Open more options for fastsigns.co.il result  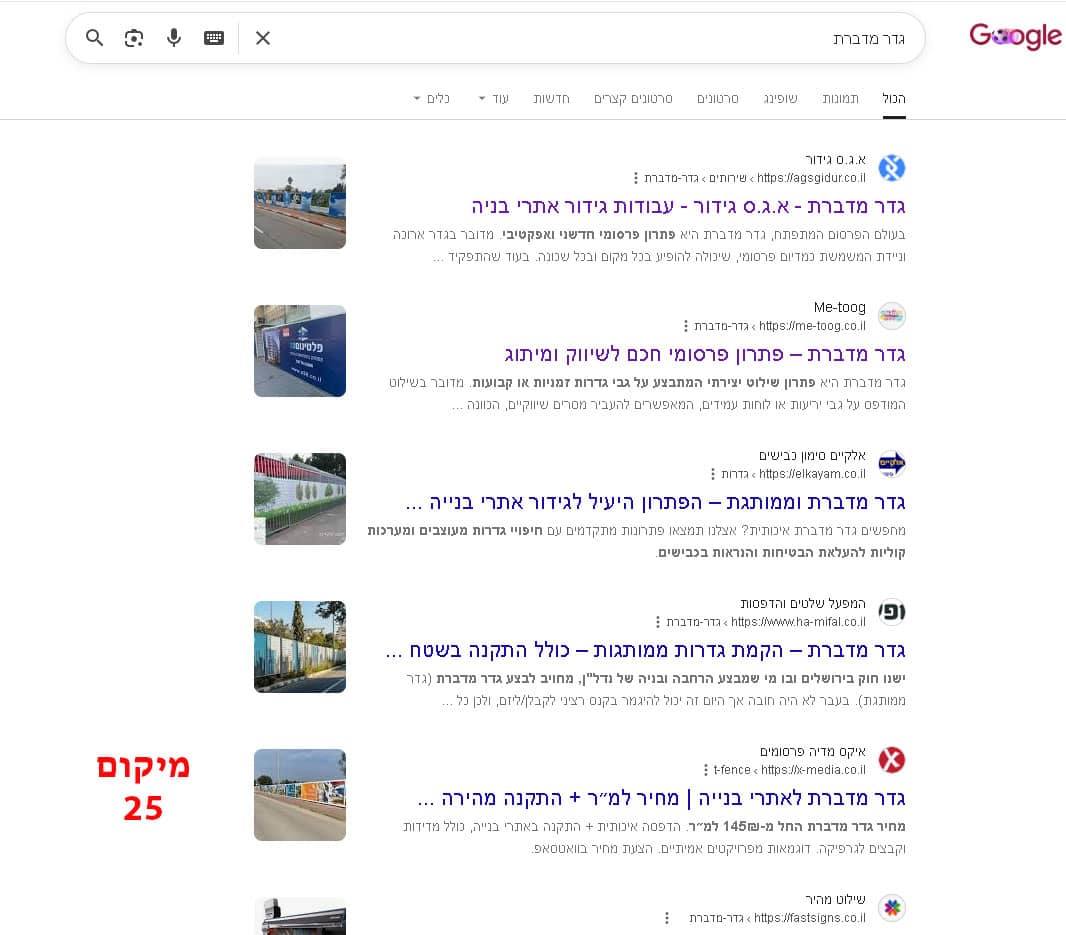pyautogui.click(x=667, y=918)
